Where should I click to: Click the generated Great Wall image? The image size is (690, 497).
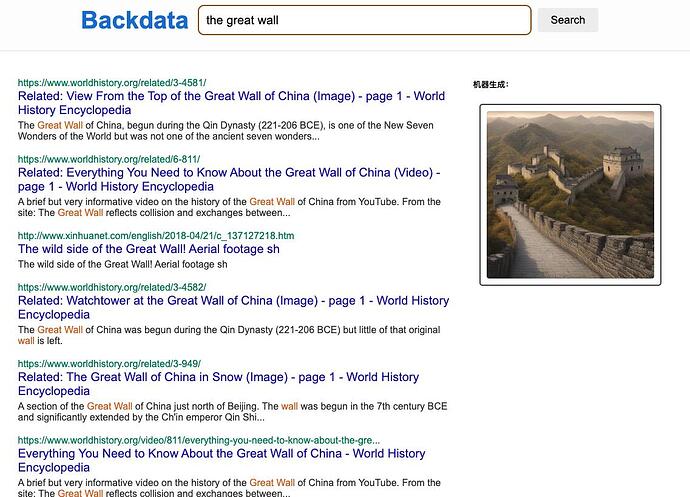pyautogui.click(x=570, y=195)
